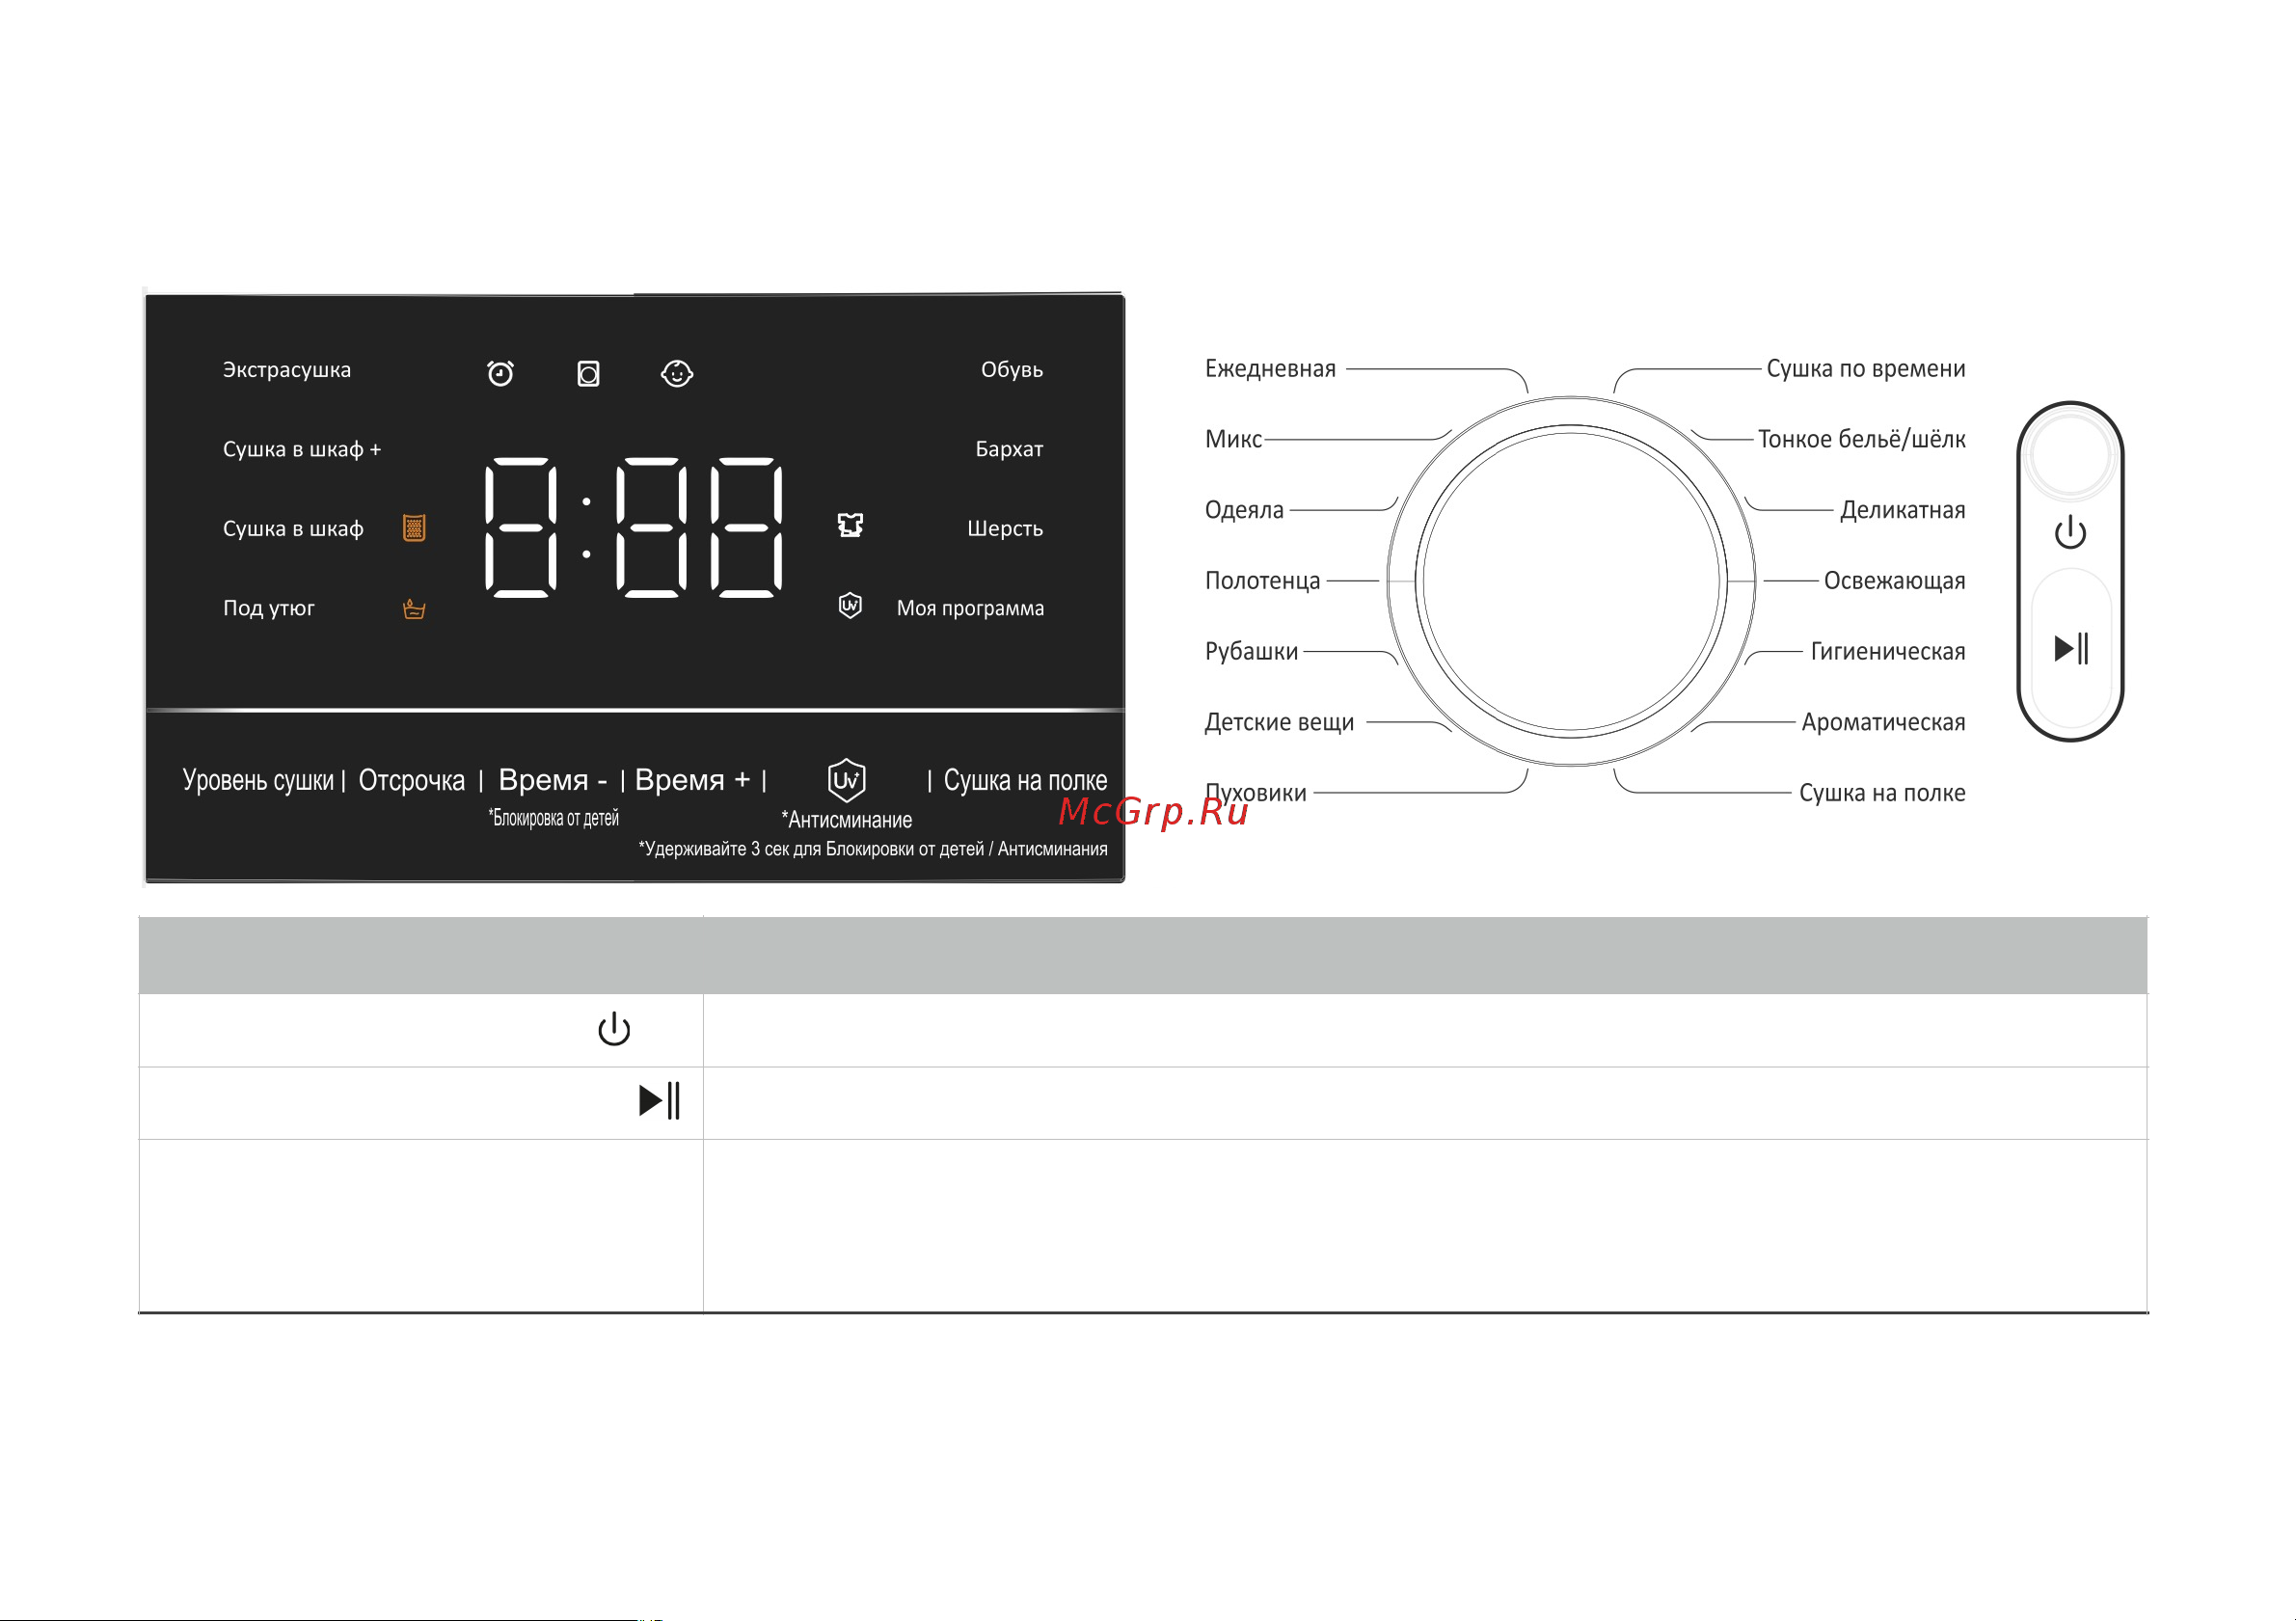Choose Микс program on dial
The width and height of the screenshot is (2296, 1621).
click(x=1233, y=439)
